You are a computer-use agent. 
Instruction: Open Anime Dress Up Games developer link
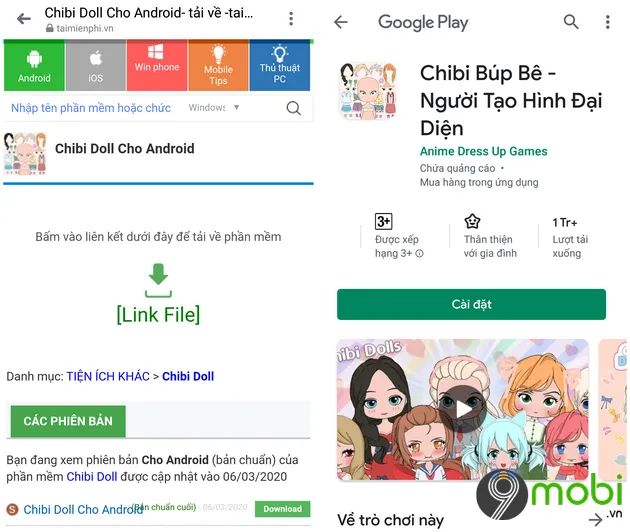tap(483, 151)
